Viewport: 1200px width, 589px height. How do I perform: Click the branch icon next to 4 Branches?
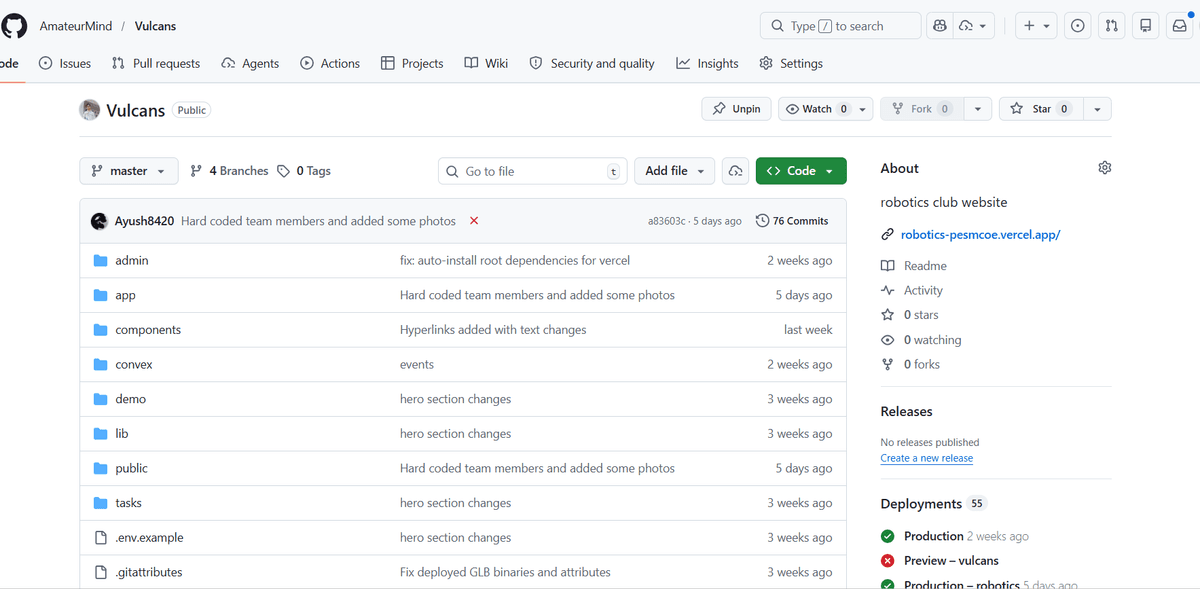(196, 171)
